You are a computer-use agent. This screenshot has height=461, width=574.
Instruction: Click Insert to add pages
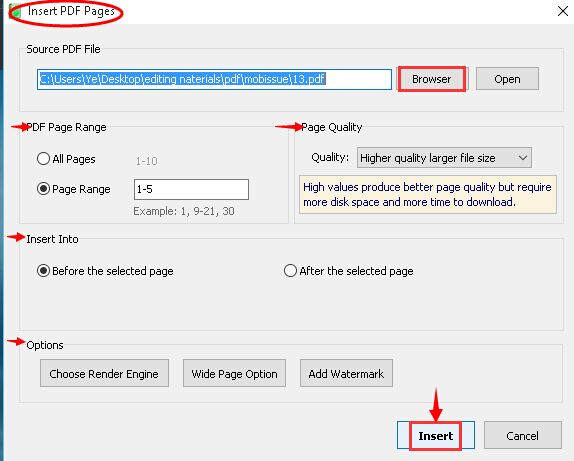(x=436, y=435)
